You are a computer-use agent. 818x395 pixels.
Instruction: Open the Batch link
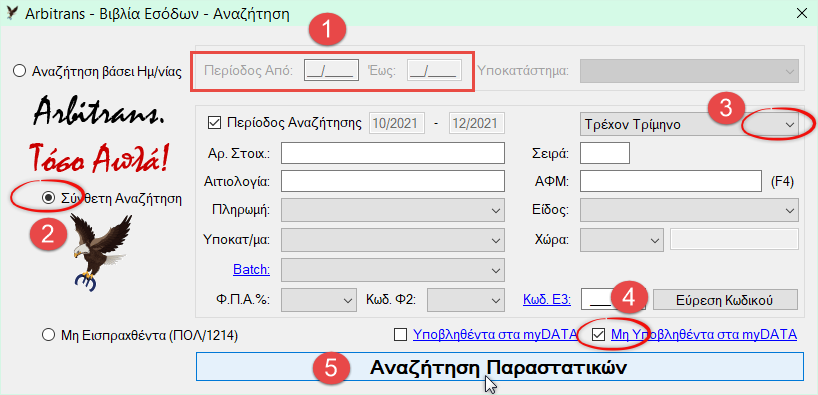click(x=251, y=269)
